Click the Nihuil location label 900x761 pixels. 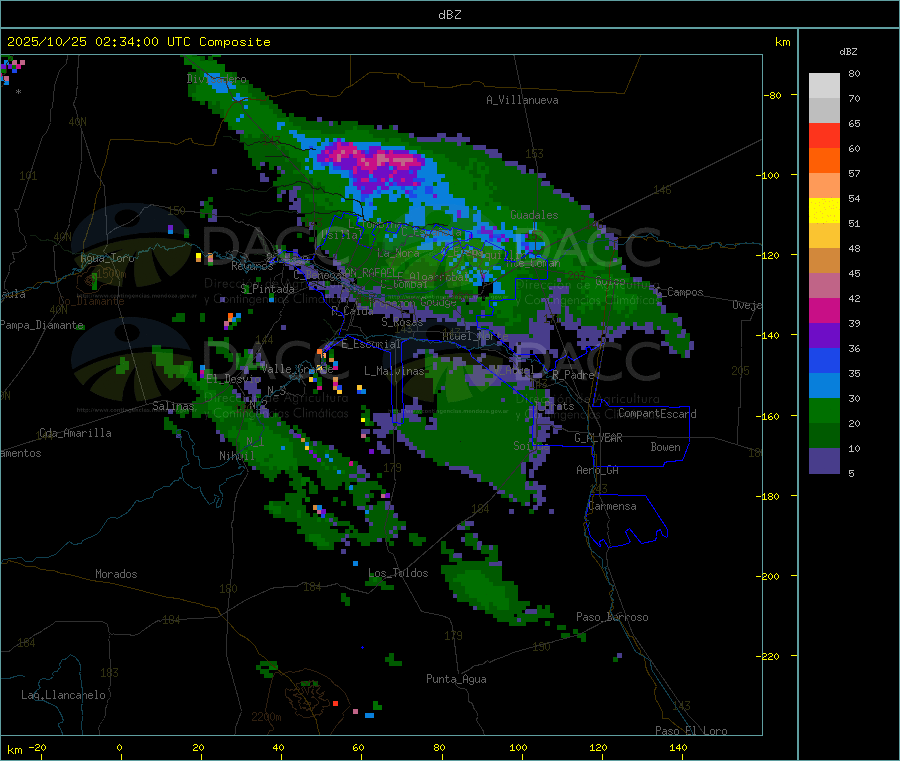coord(236,456)
